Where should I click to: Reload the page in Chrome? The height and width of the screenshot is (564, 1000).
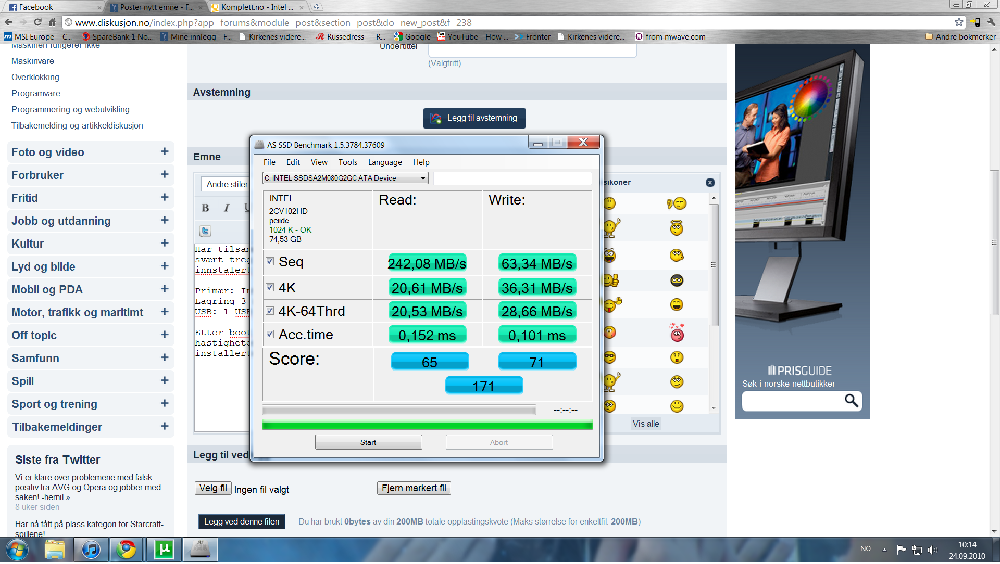38,22
